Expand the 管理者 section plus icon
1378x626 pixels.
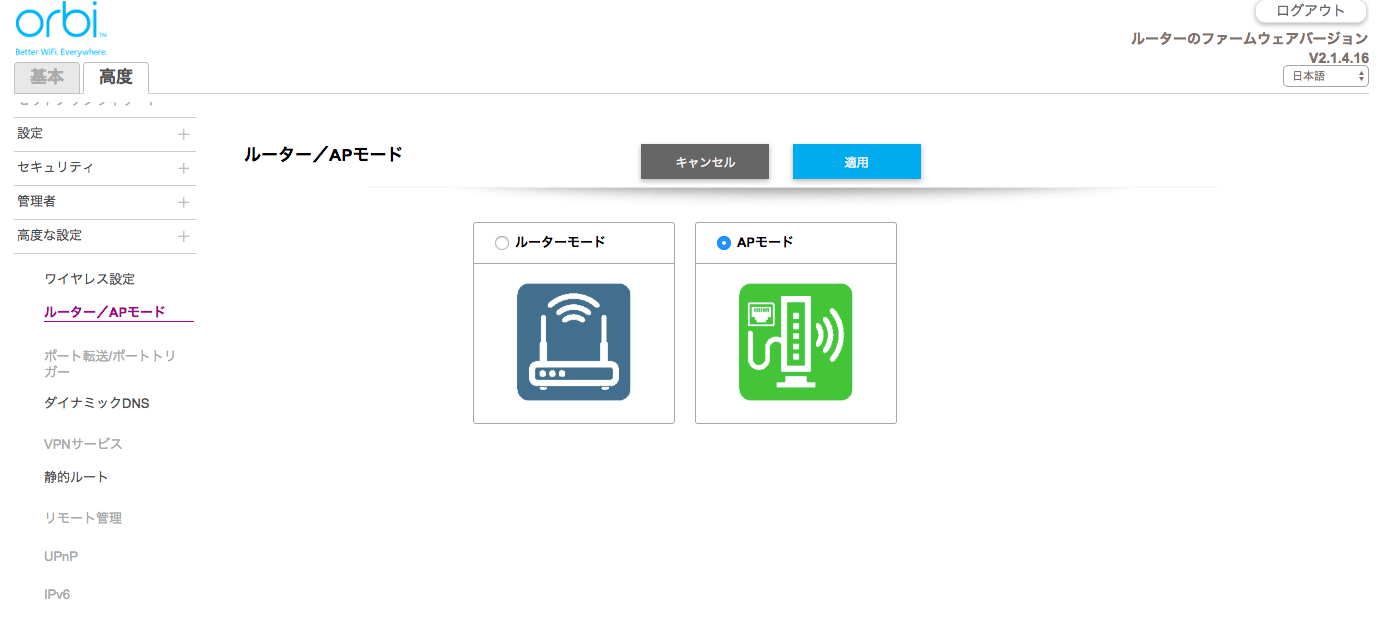(183, 202)
